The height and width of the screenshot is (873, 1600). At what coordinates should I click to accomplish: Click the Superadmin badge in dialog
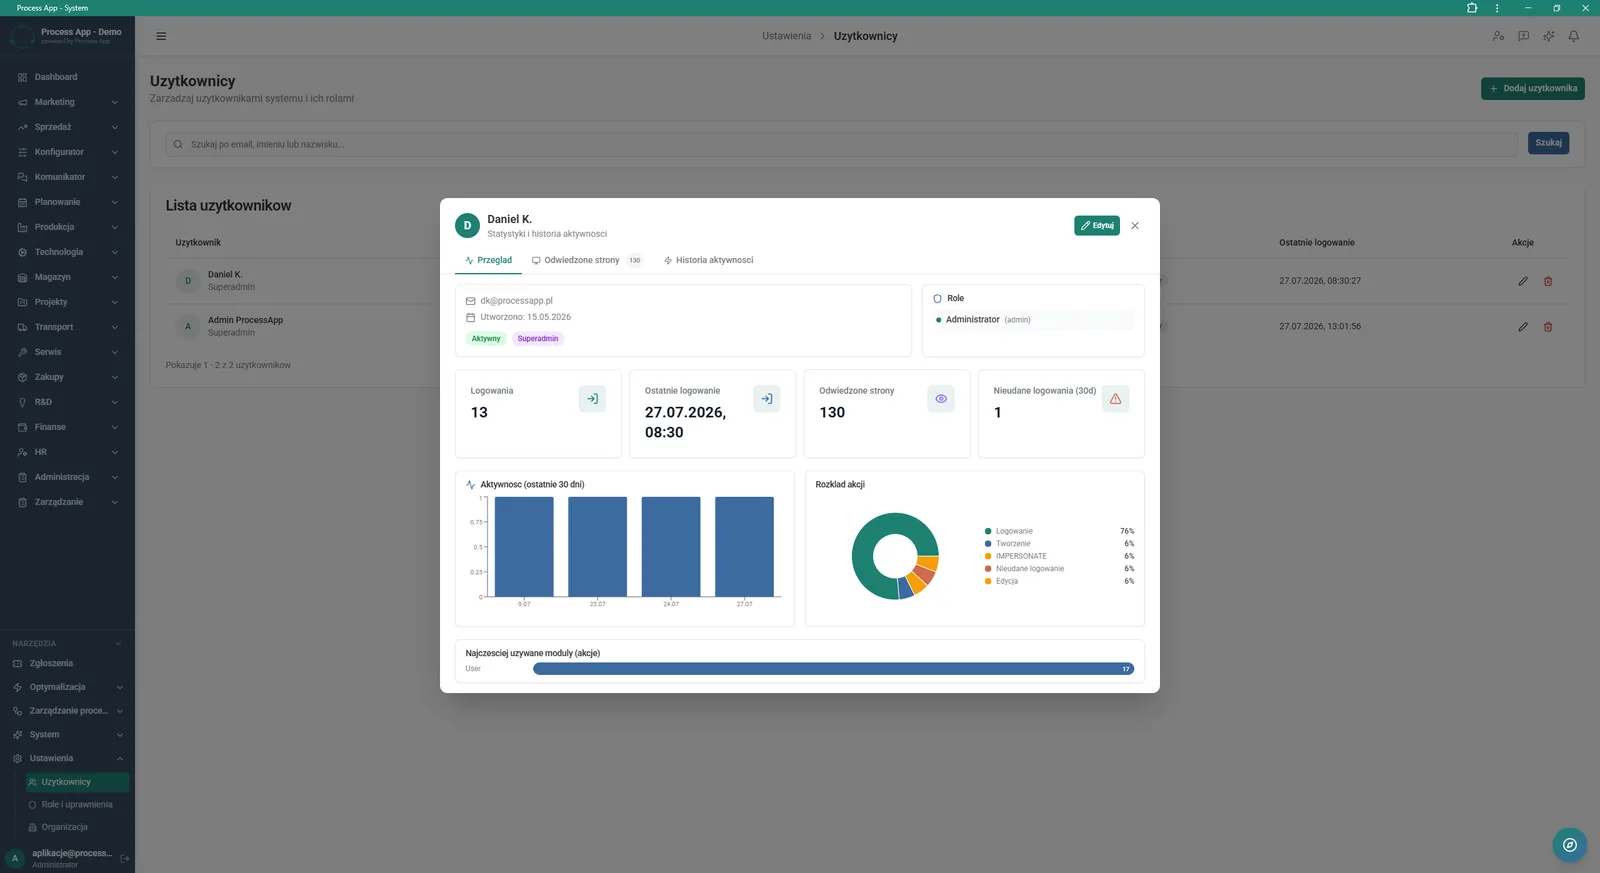[538, 339]
